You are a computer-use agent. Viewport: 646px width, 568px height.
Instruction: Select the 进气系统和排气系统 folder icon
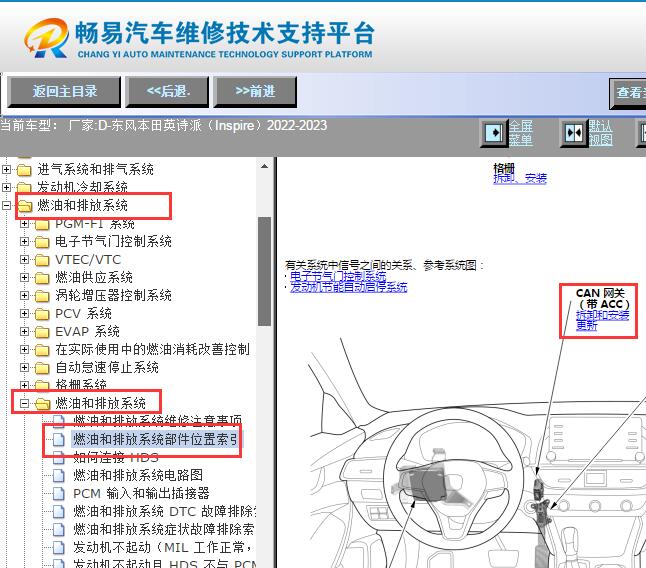(x=24, y=170)
